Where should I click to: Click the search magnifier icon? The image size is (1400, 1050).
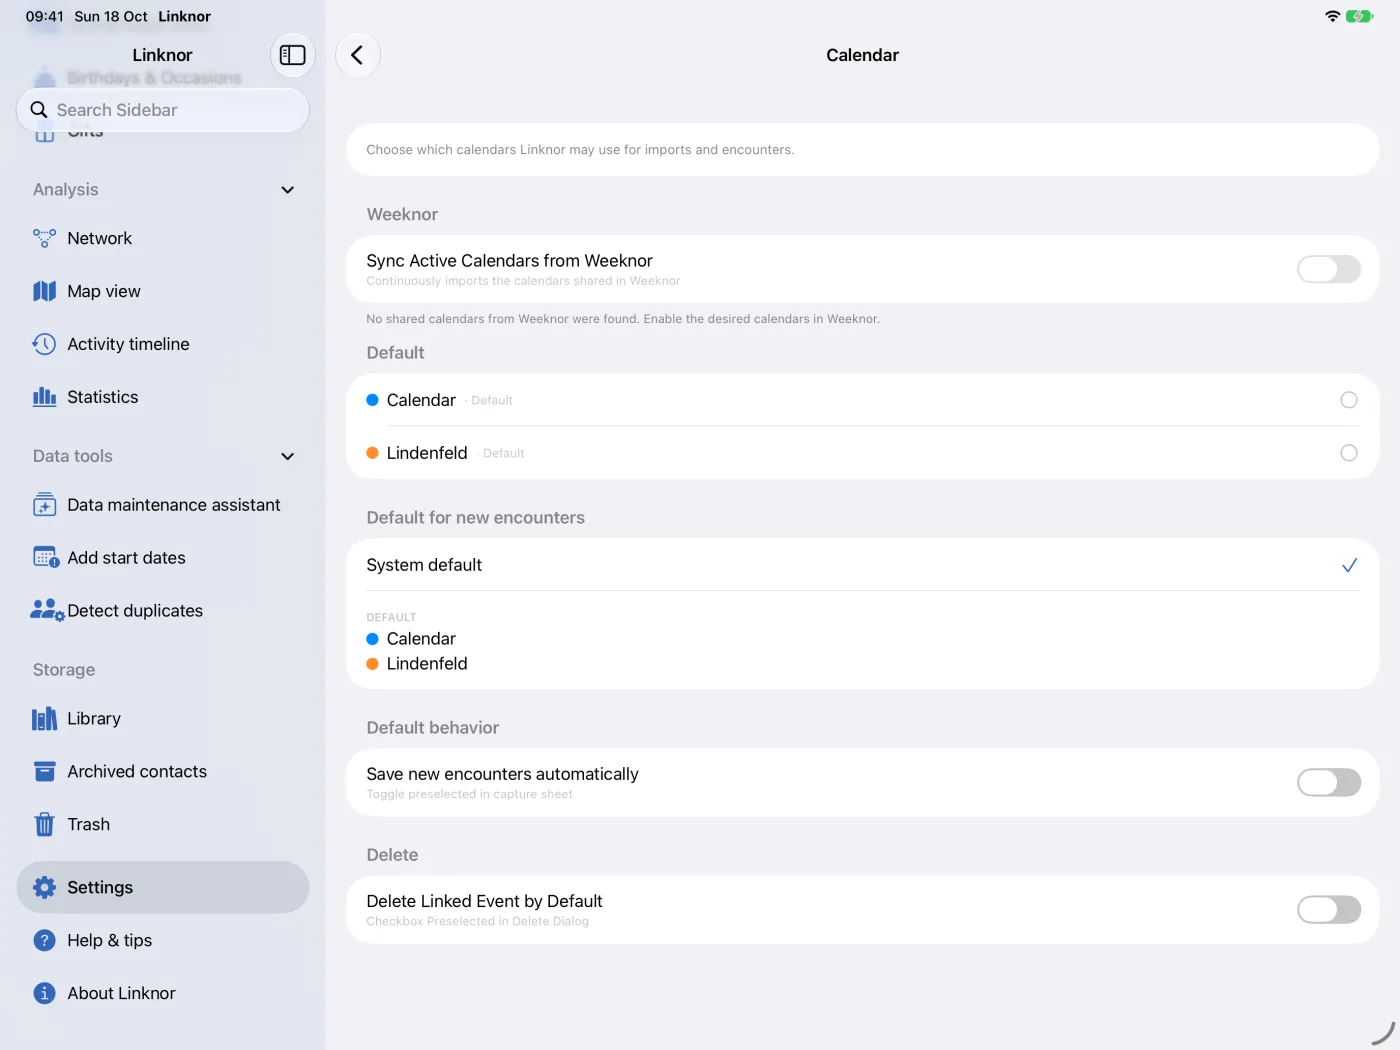39,110
